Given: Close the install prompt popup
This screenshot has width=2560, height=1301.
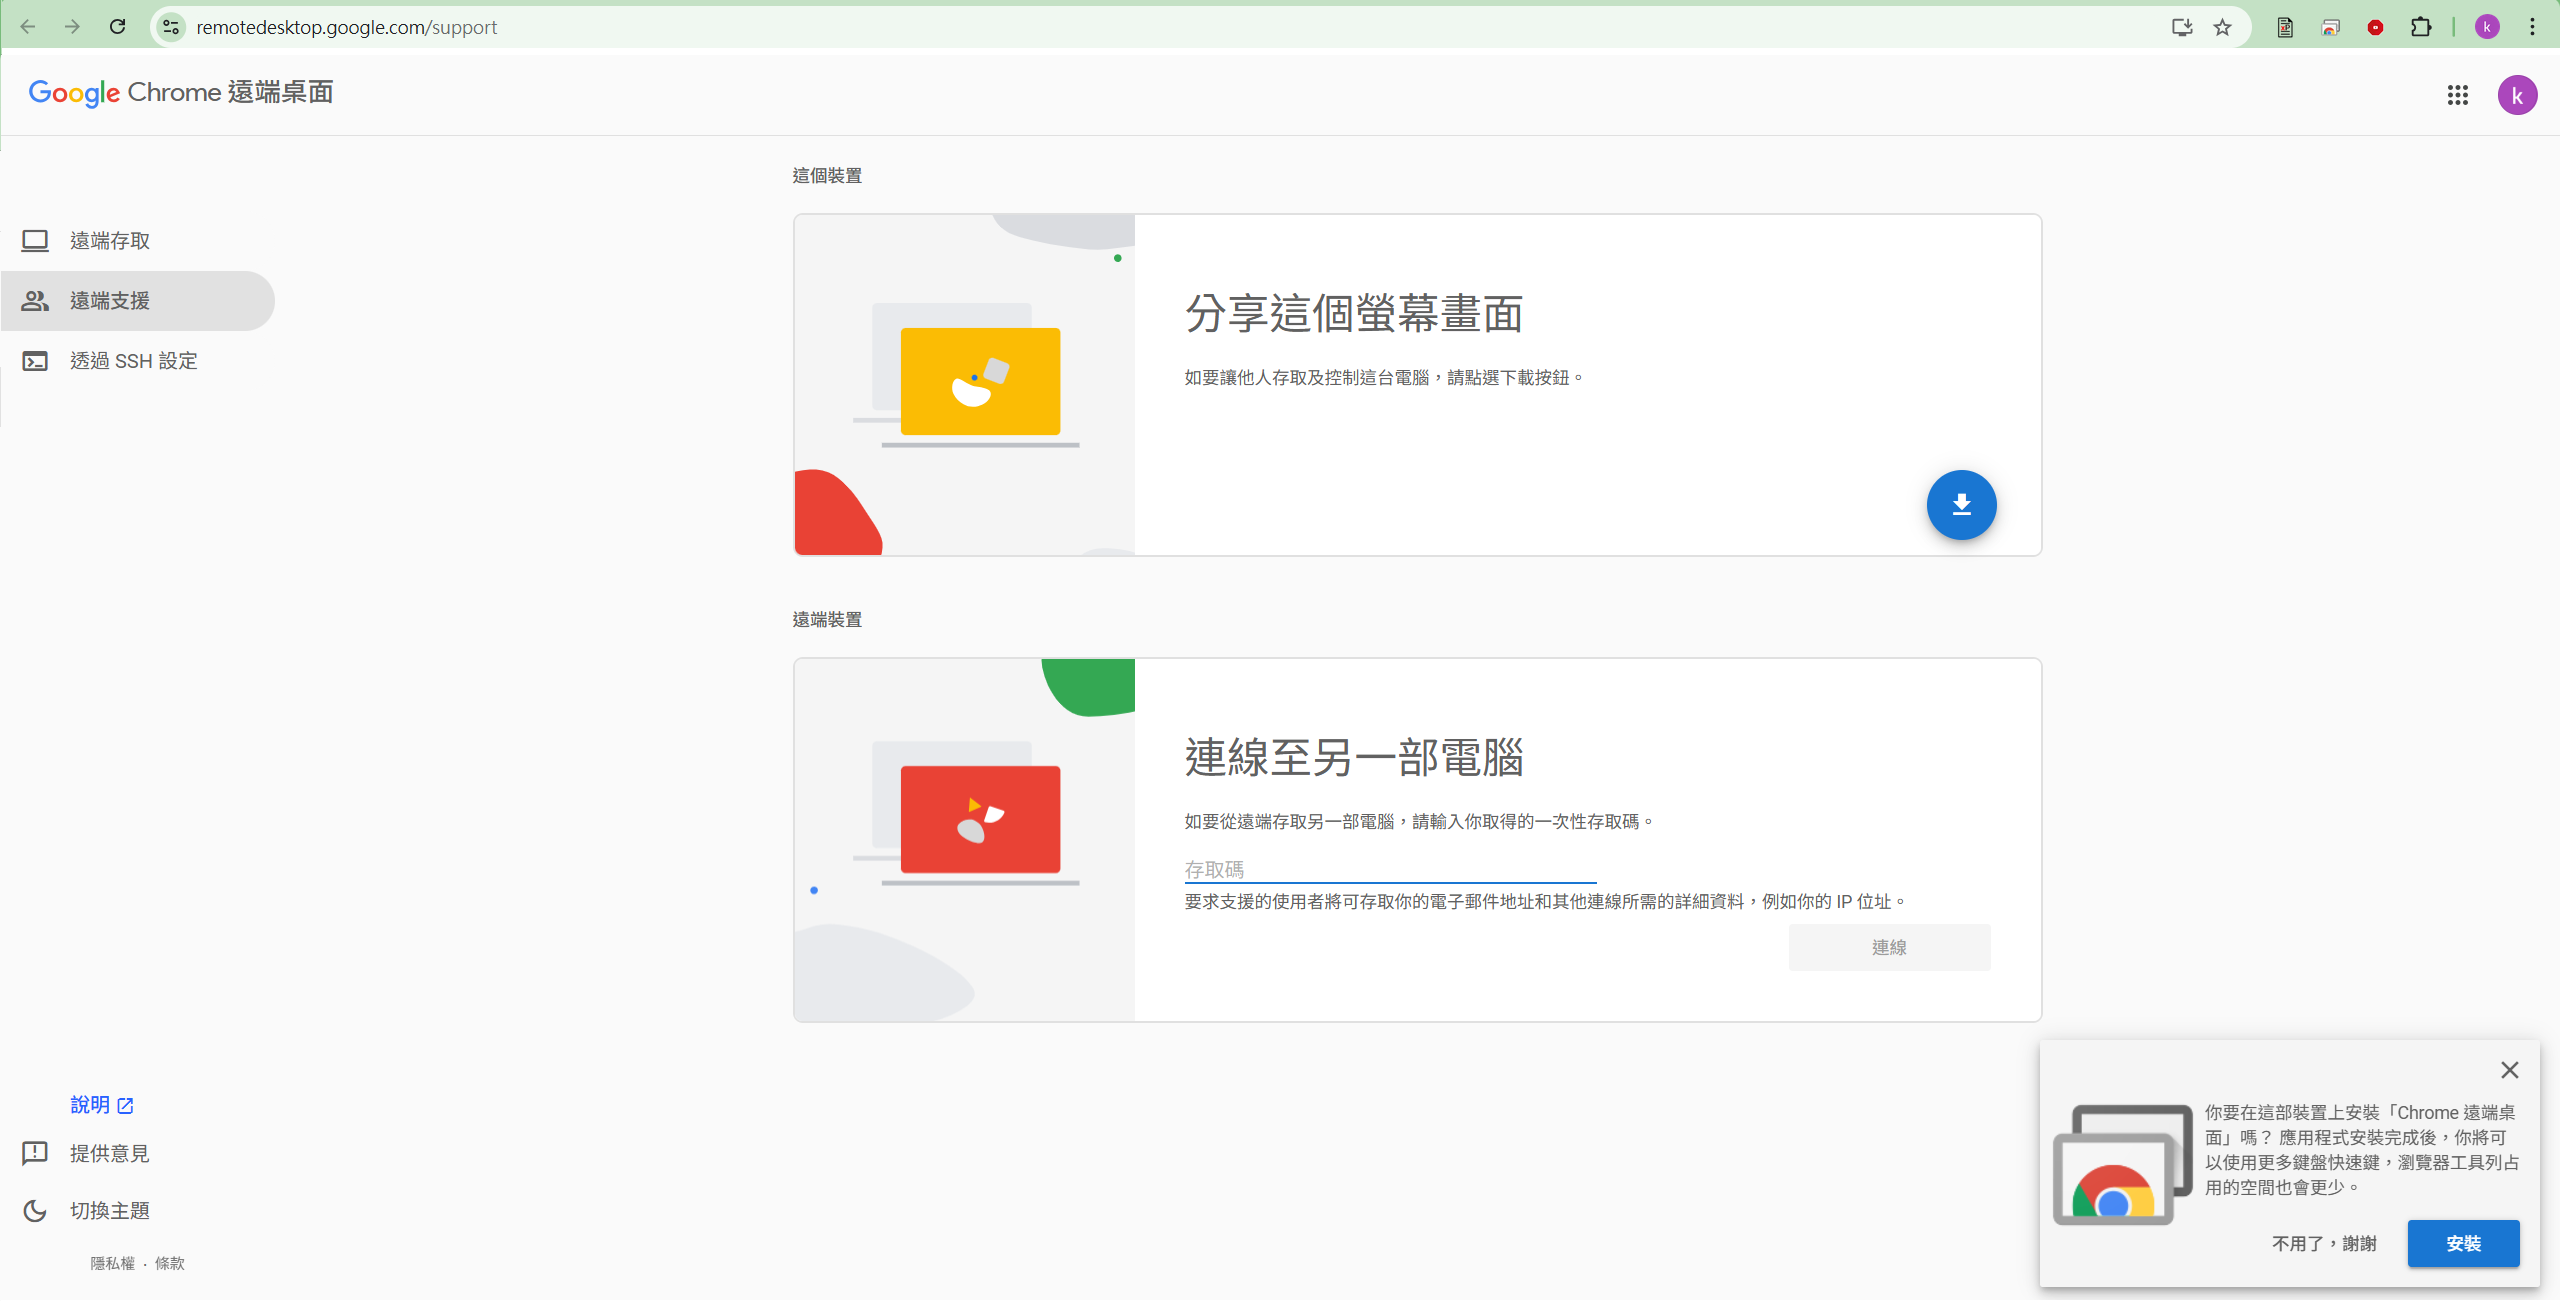Looking at the screenshot, I should click(2509, 1070).
